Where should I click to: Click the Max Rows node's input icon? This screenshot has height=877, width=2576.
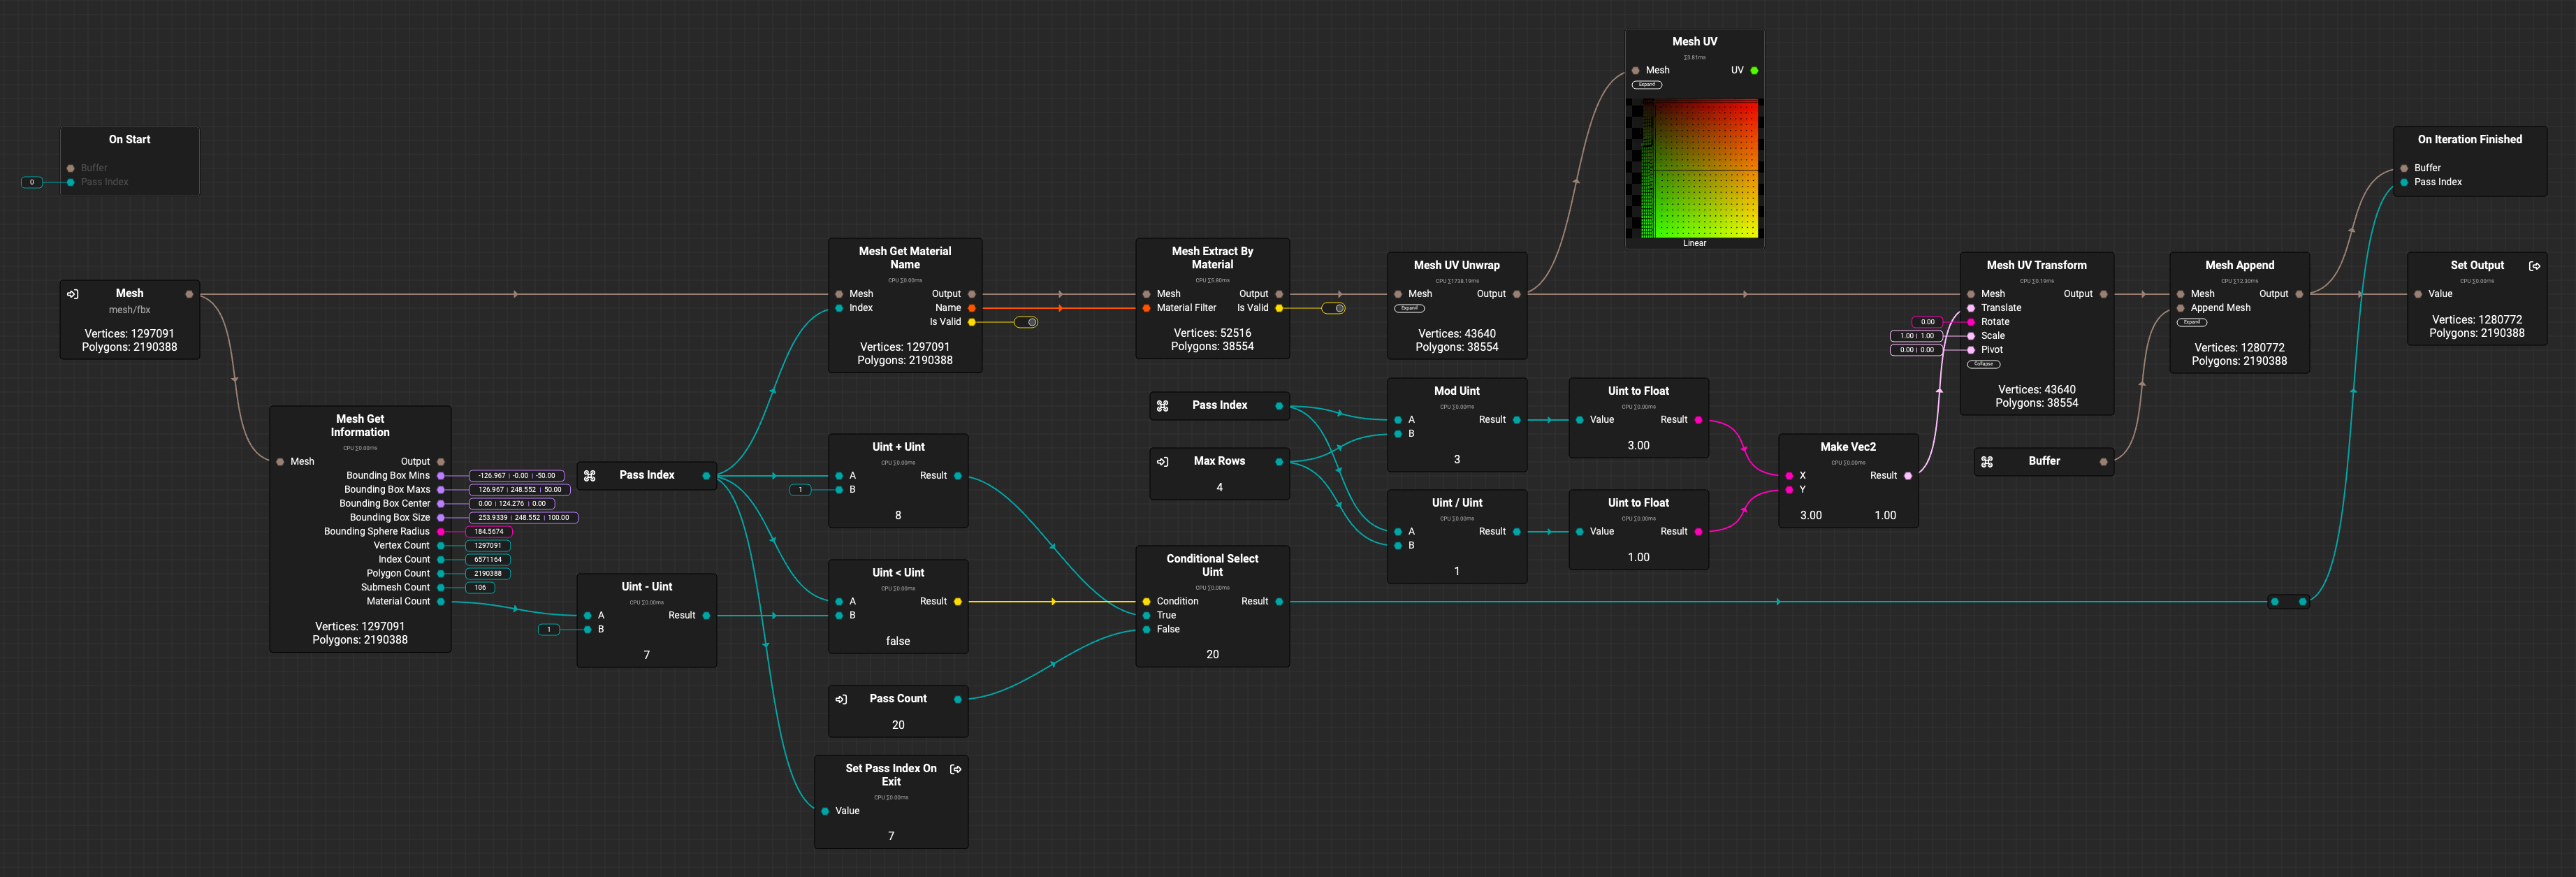1162,462
